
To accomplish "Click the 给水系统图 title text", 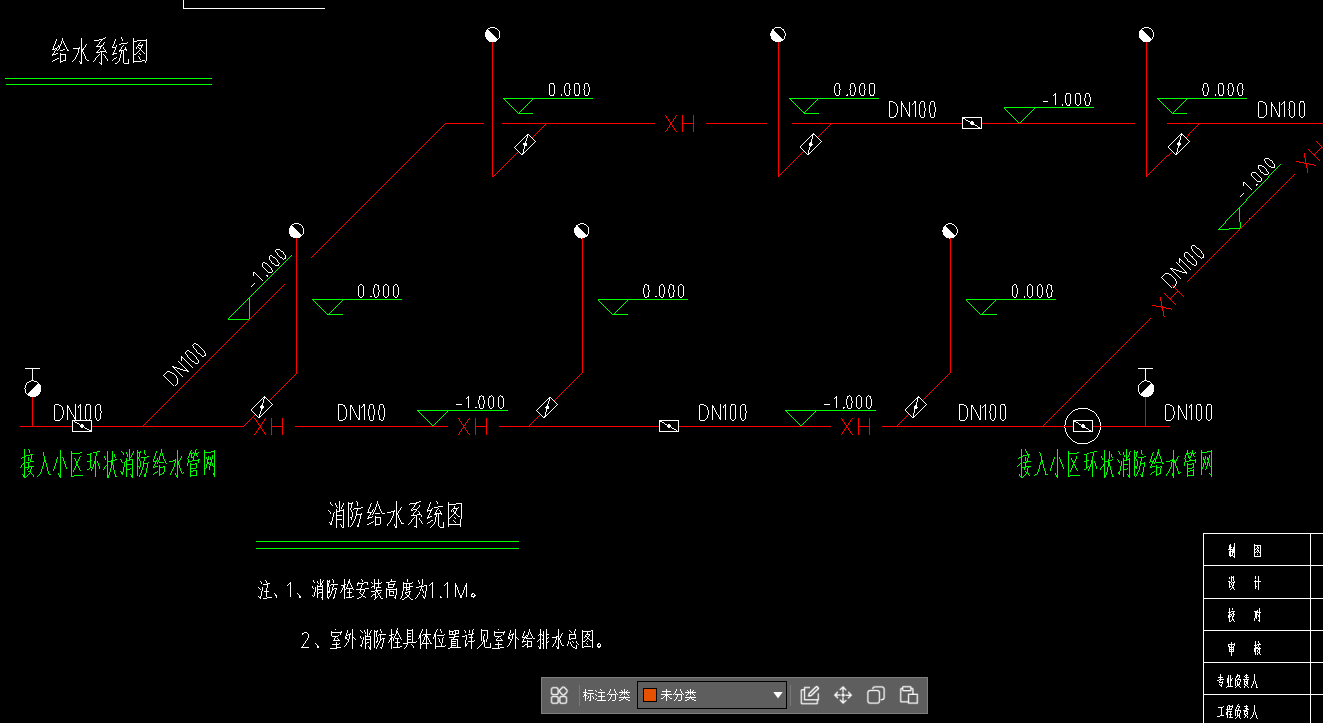I will tap(100, 52).
